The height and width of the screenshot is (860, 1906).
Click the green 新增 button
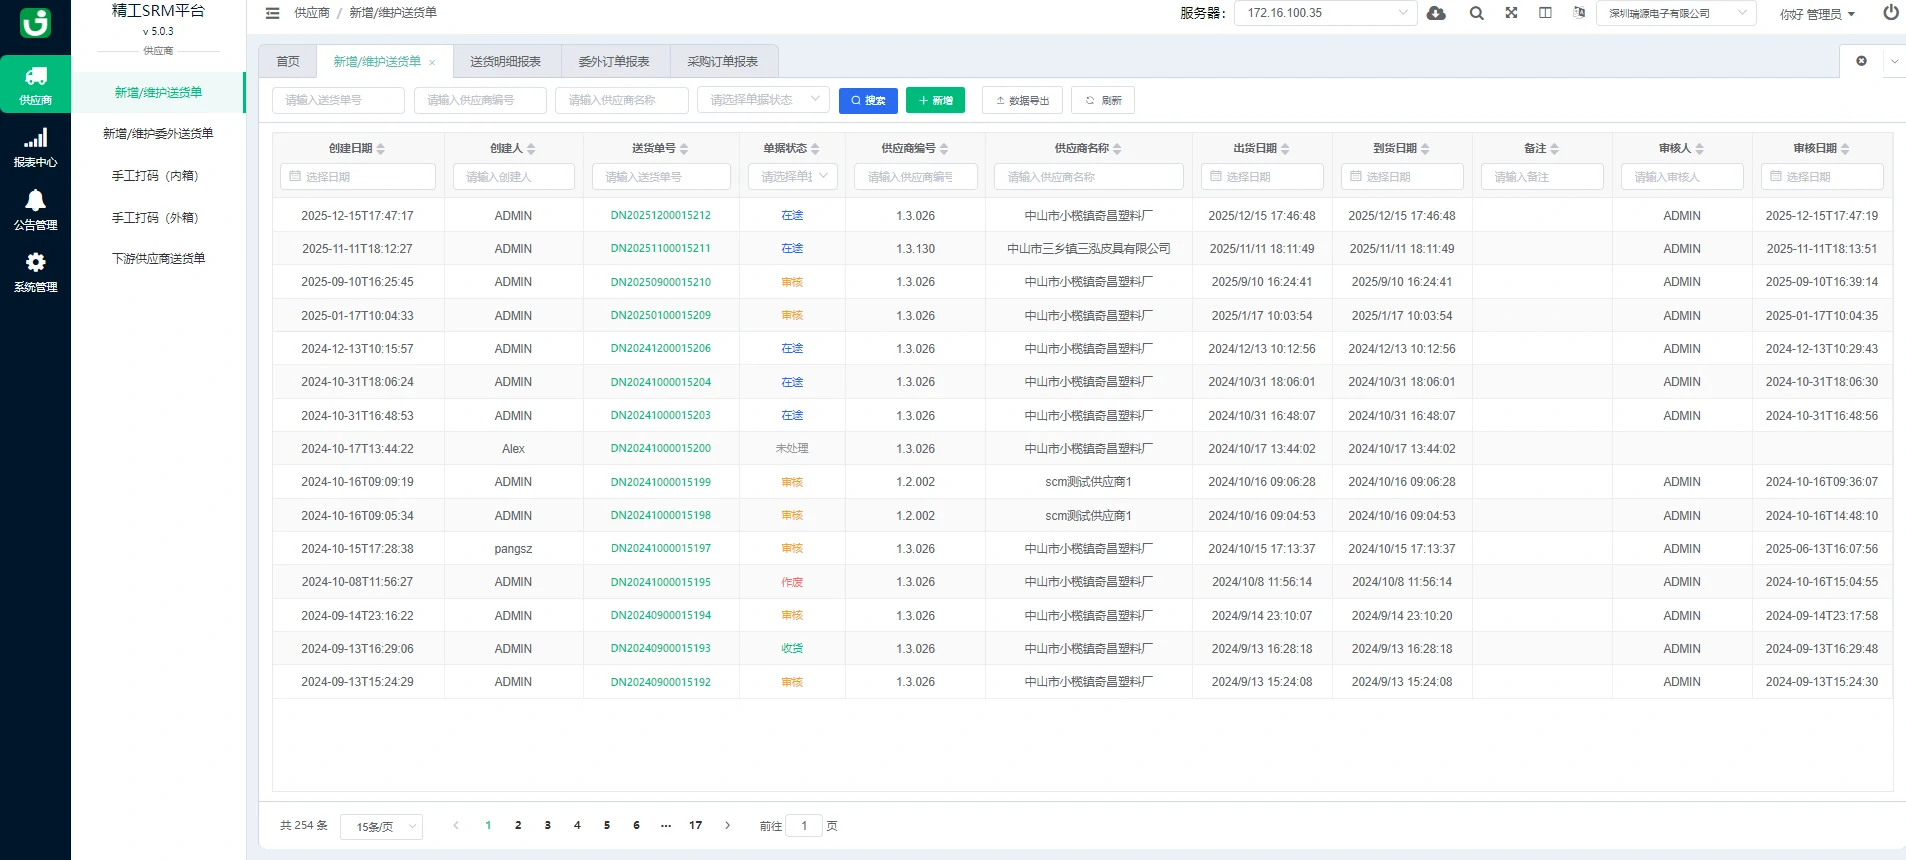(x=935, y=100)
